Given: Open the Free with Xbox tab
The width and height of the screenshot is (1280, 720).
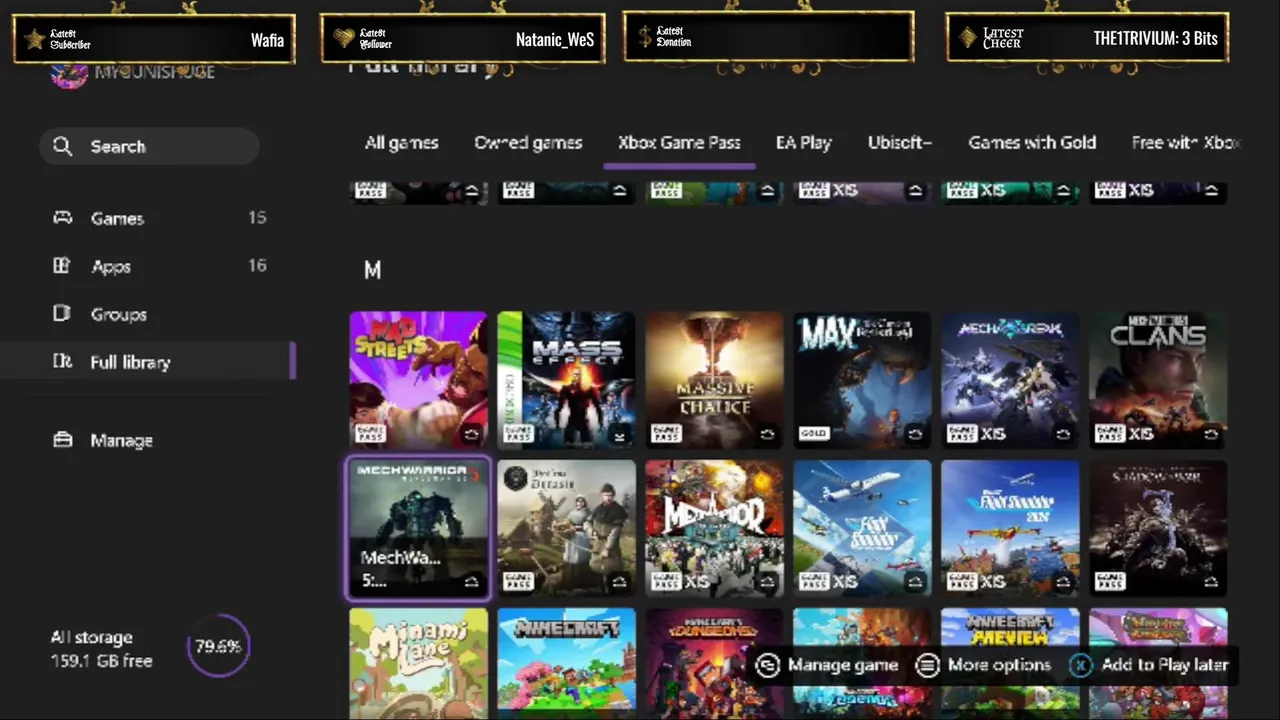Looking at the screenshot, I should pyautogui.click(x=1186, y=143).
